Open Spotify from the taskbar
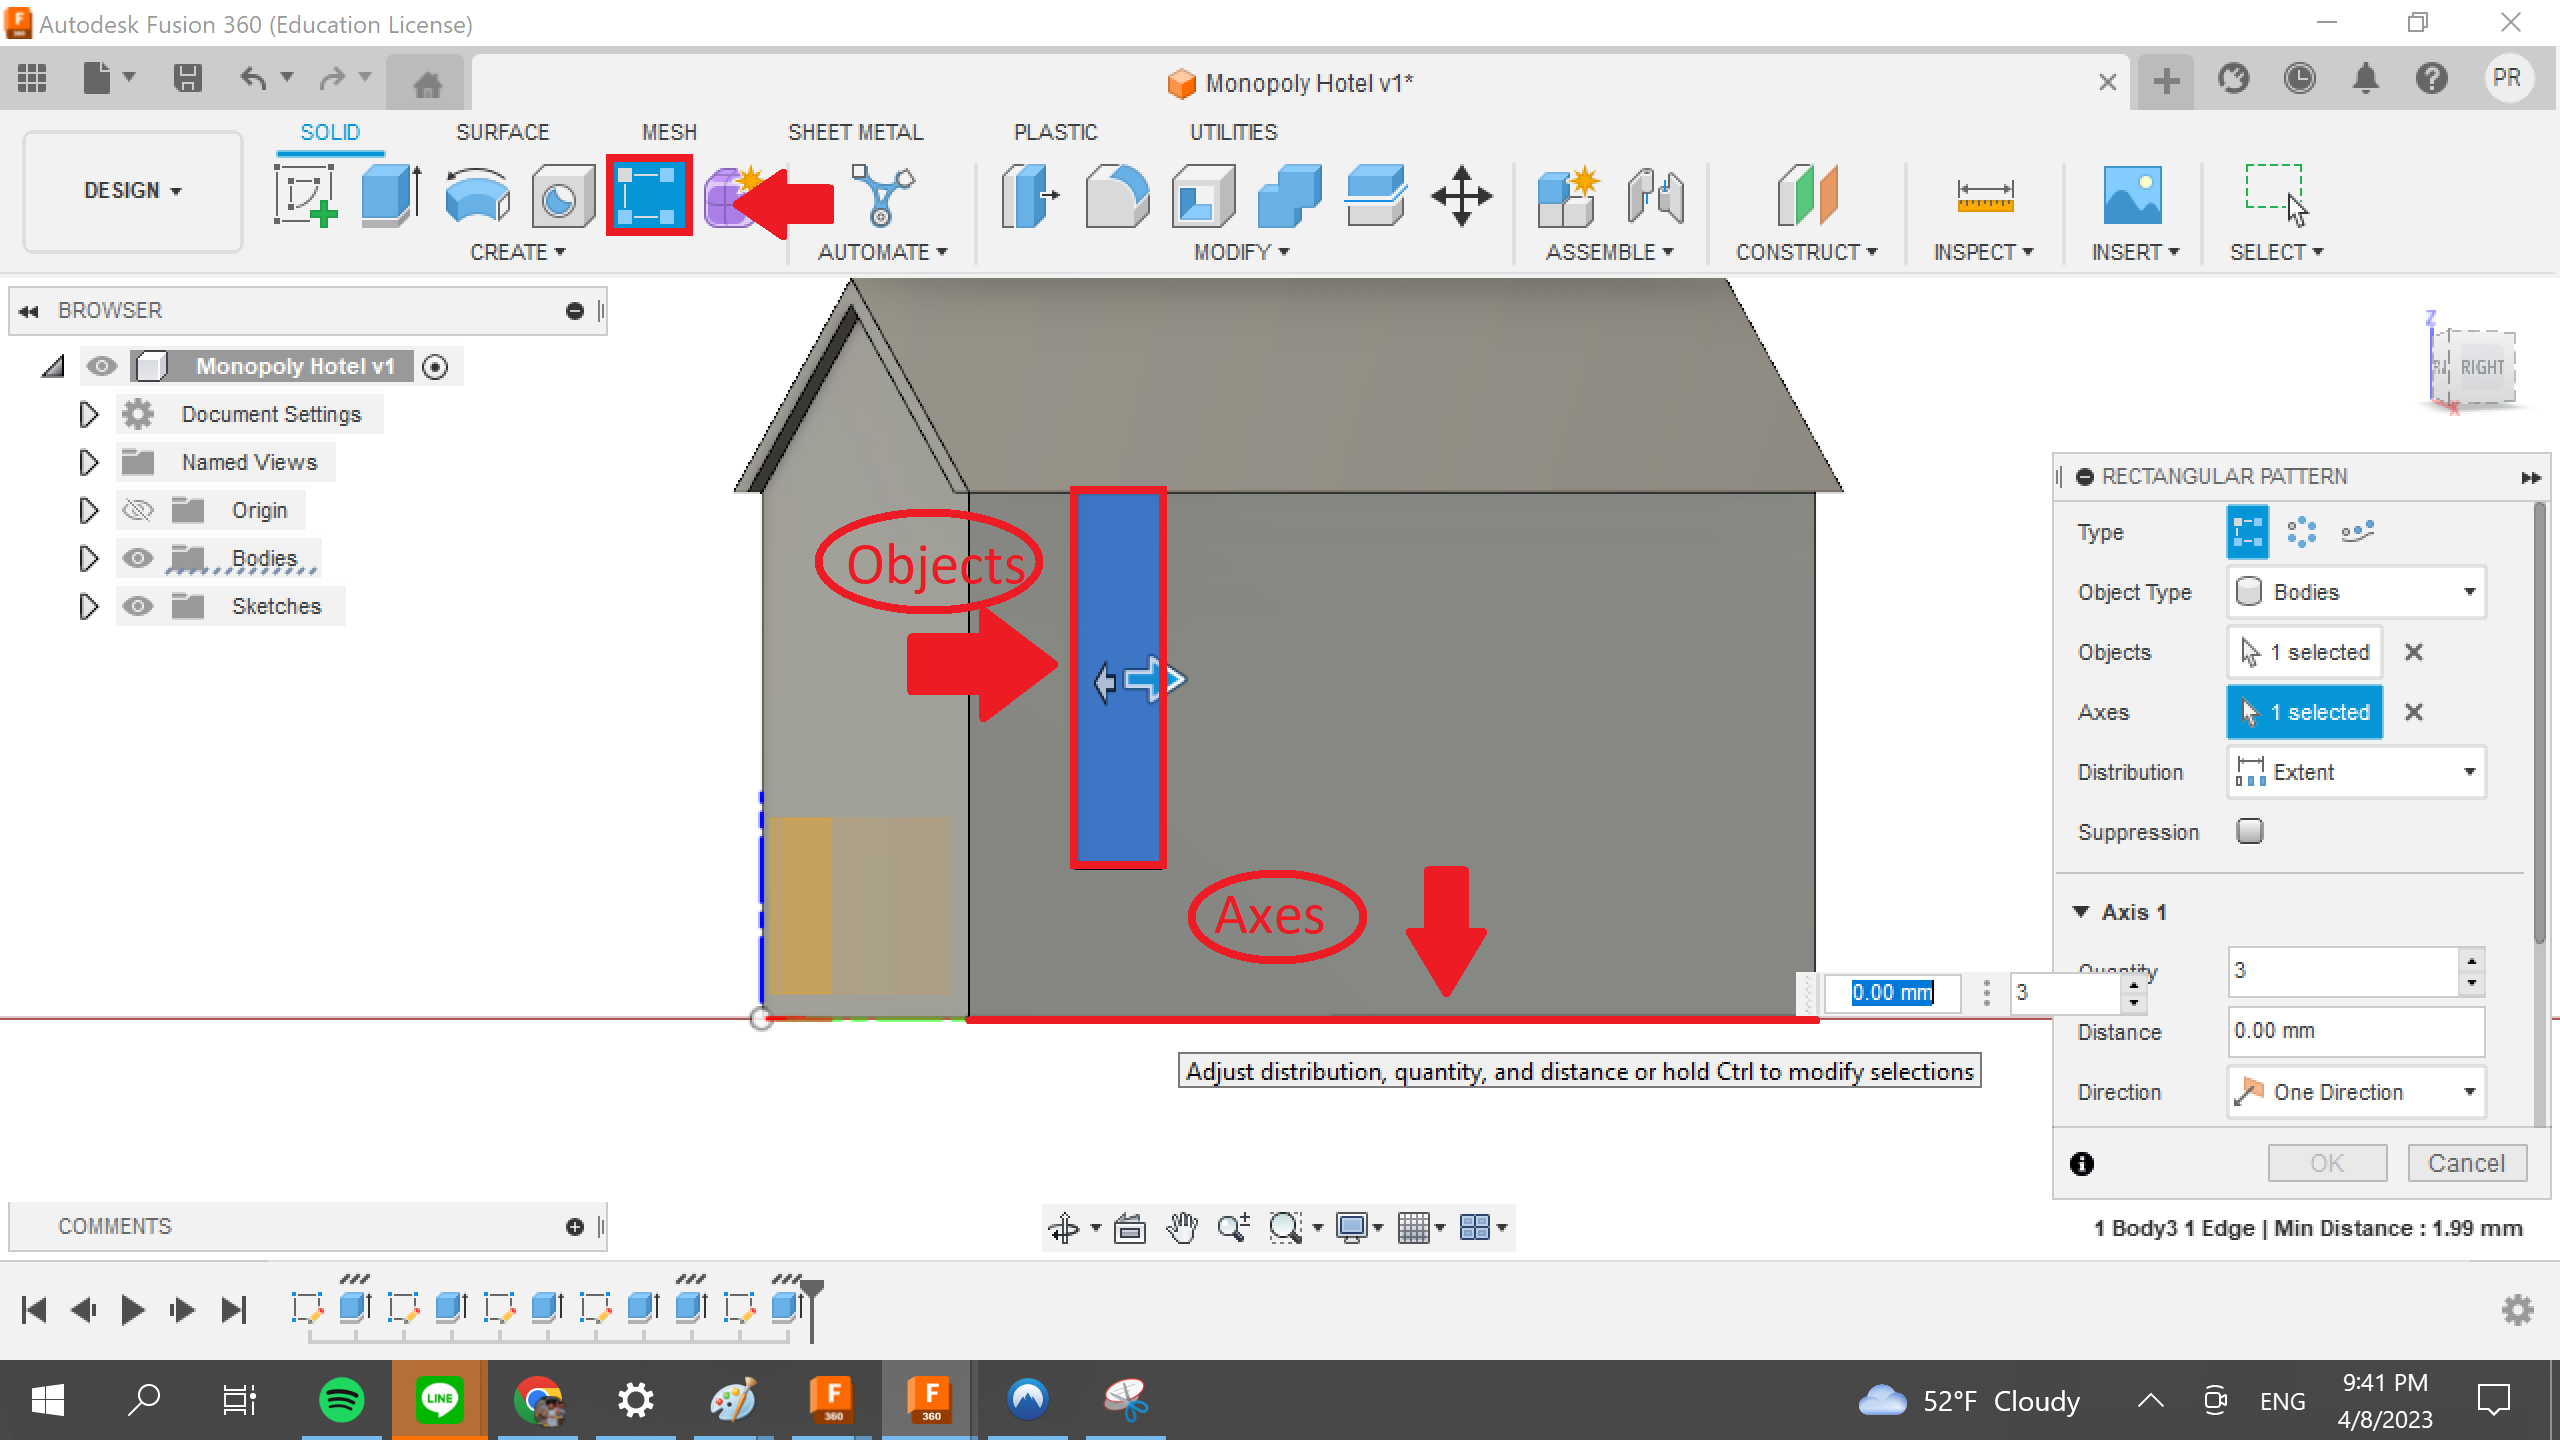2560x1440 pixels. 341,1399
